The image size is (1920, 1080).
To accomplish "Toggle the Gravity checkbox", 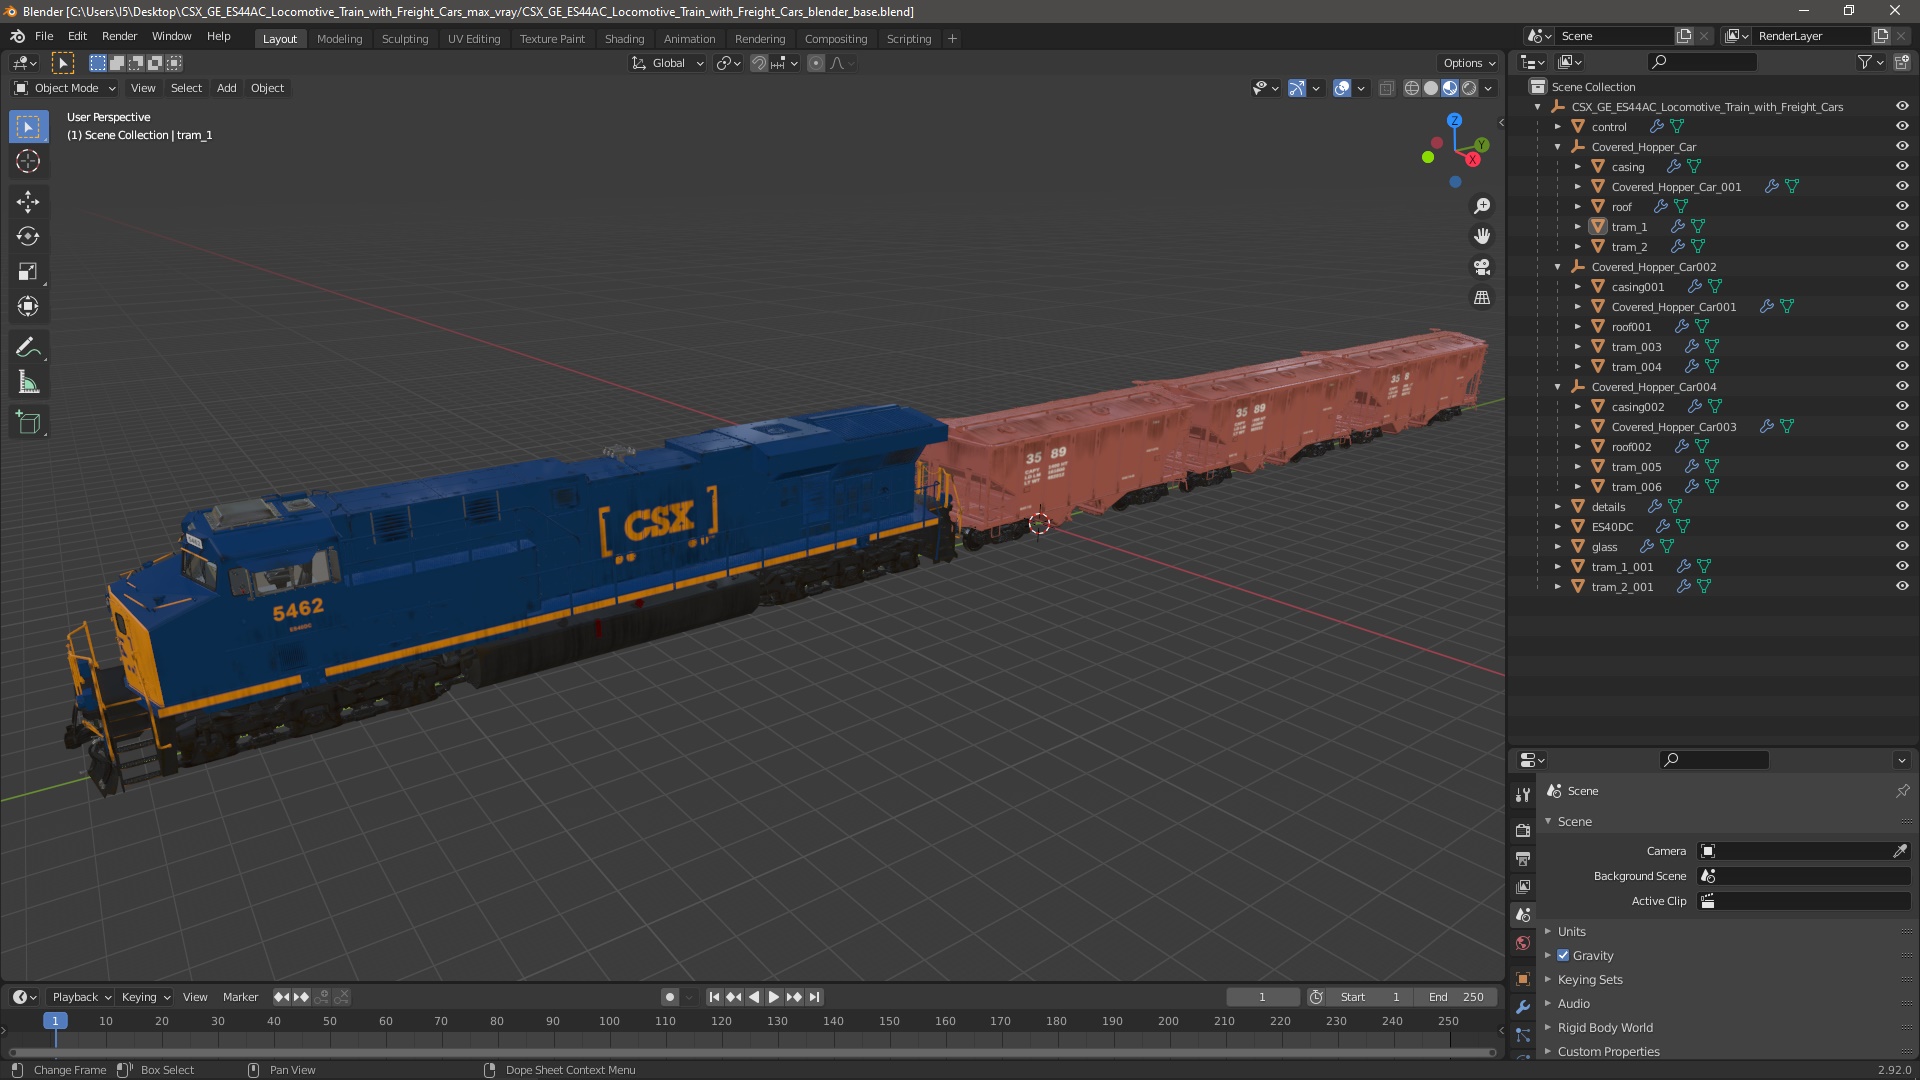I will click(x=1563, y=955).
